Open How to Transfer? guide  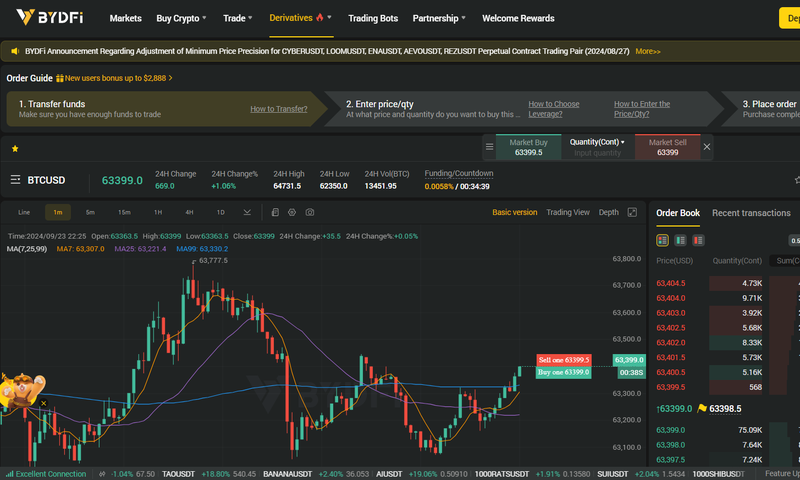pos(279,109)
